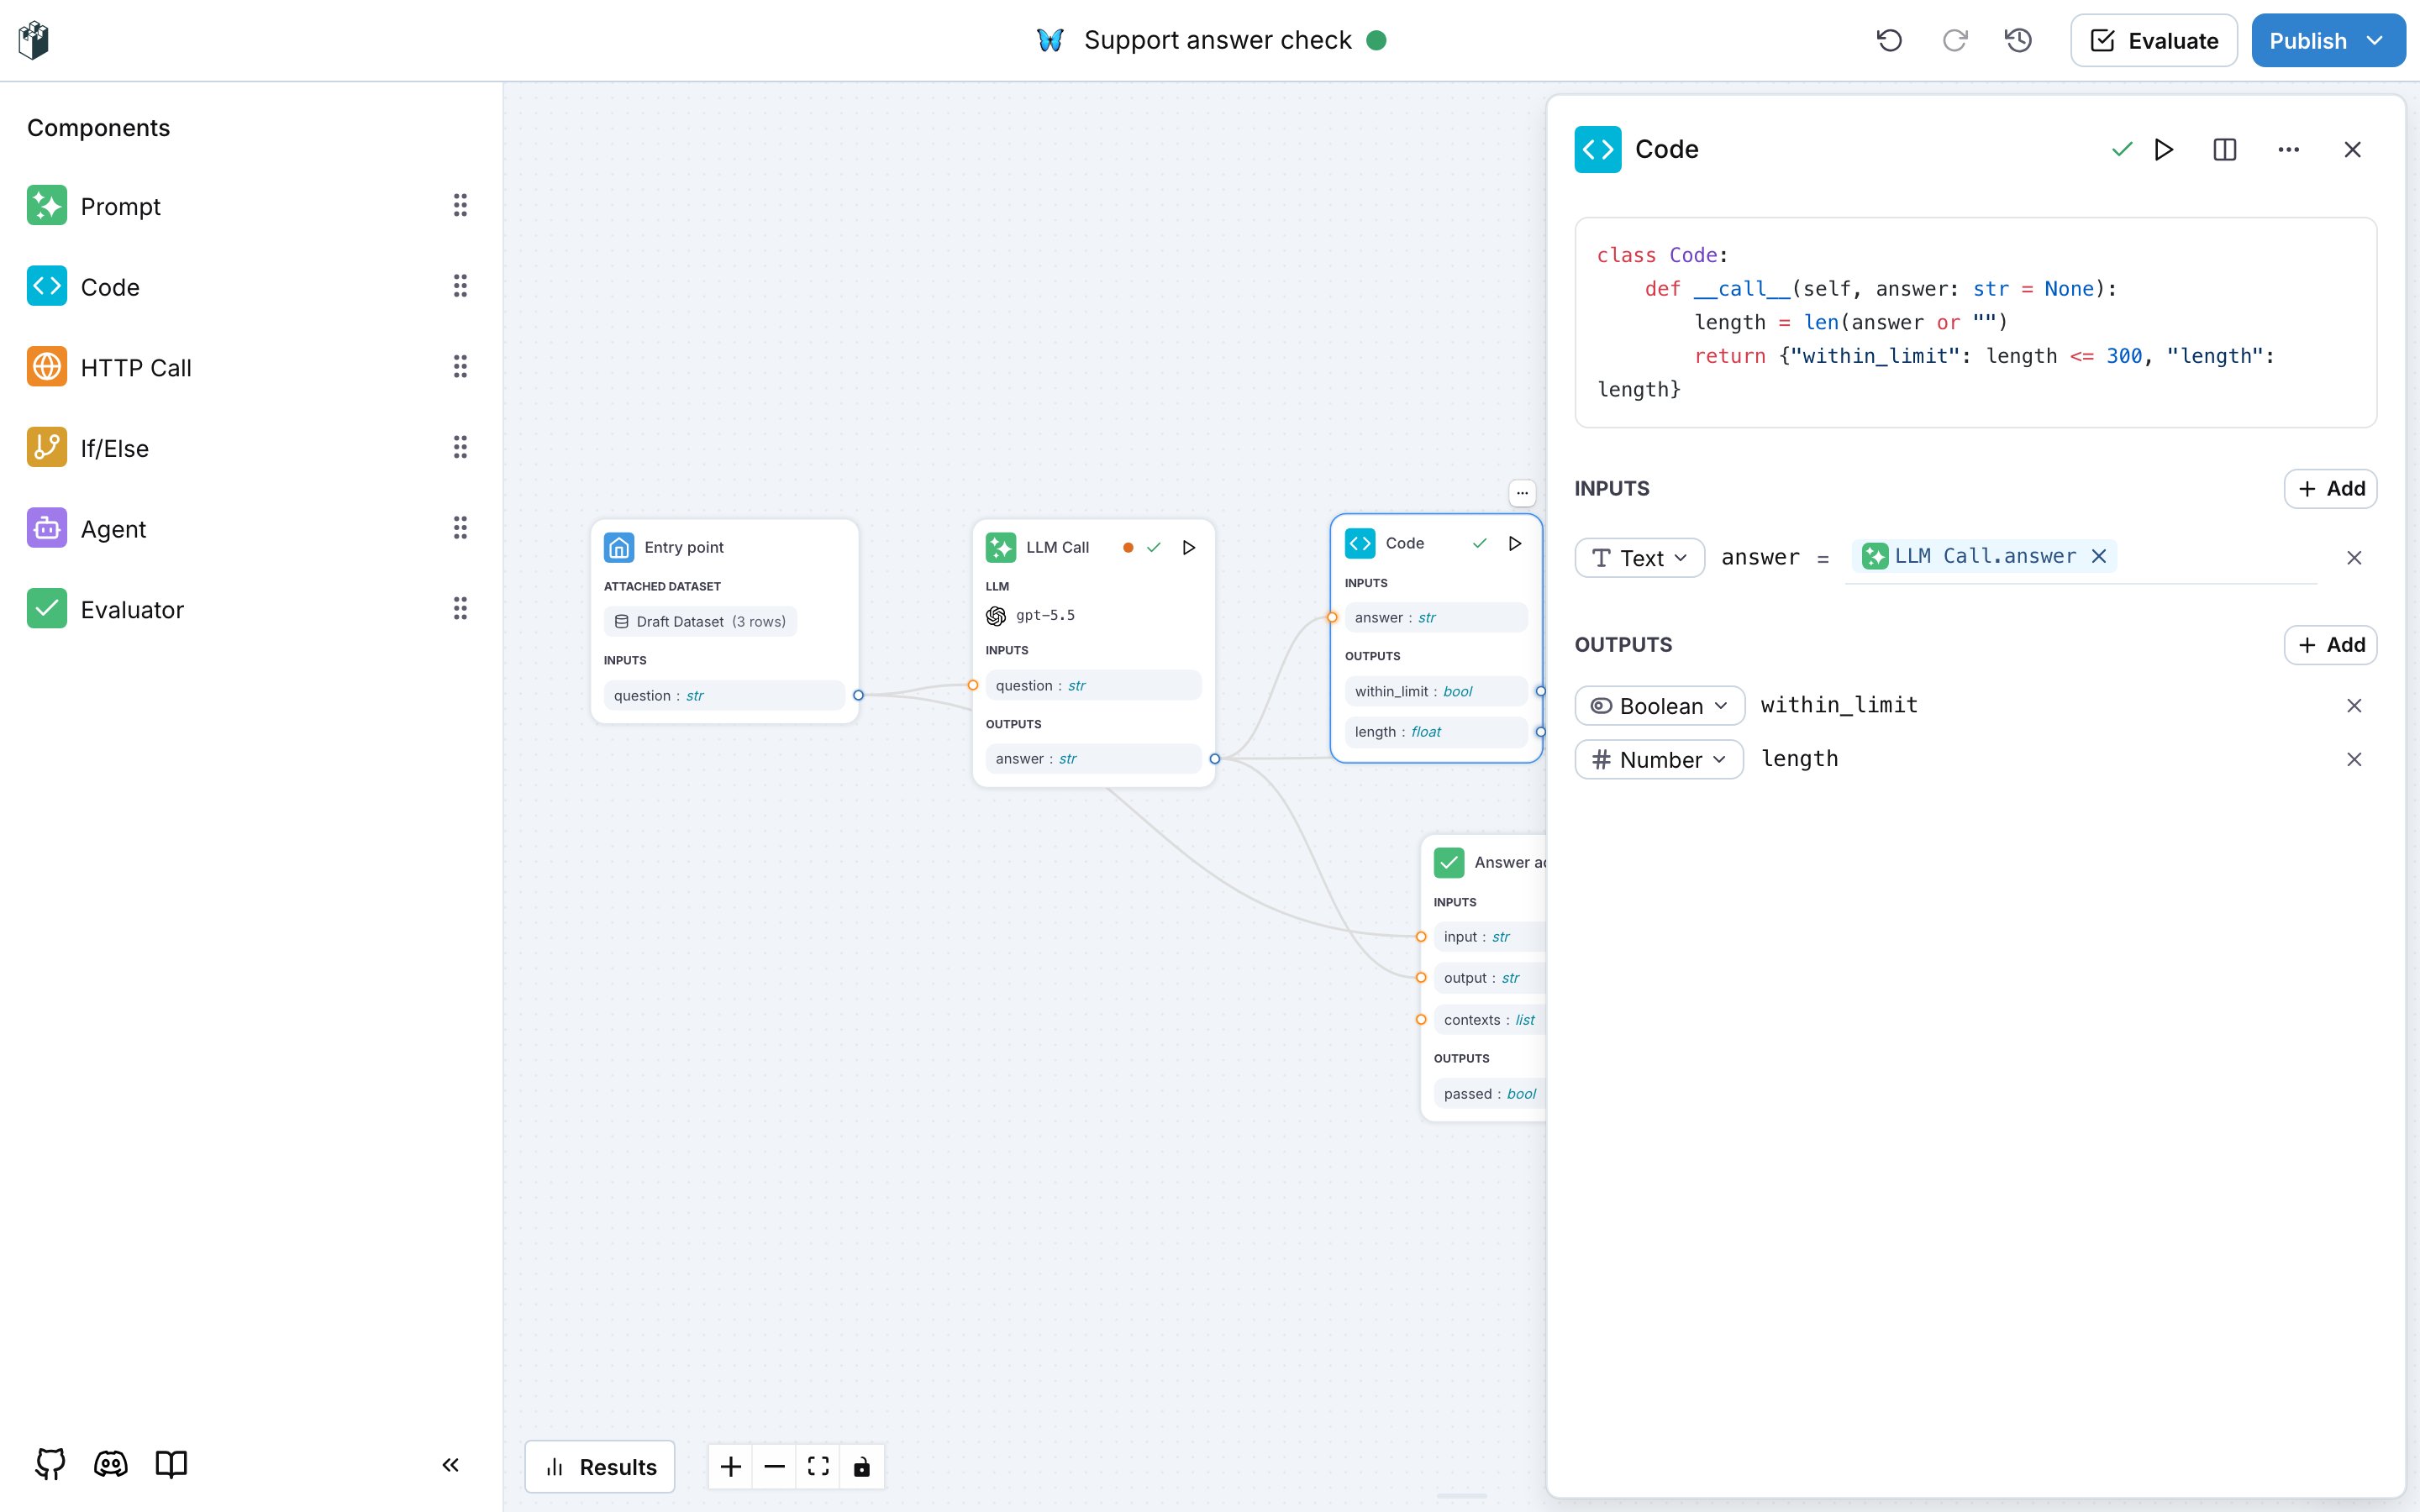Viewport: 2420px width, 1512px height.
Task: Click the gpt-5.5 model label
Action: tap(1045, 615)
